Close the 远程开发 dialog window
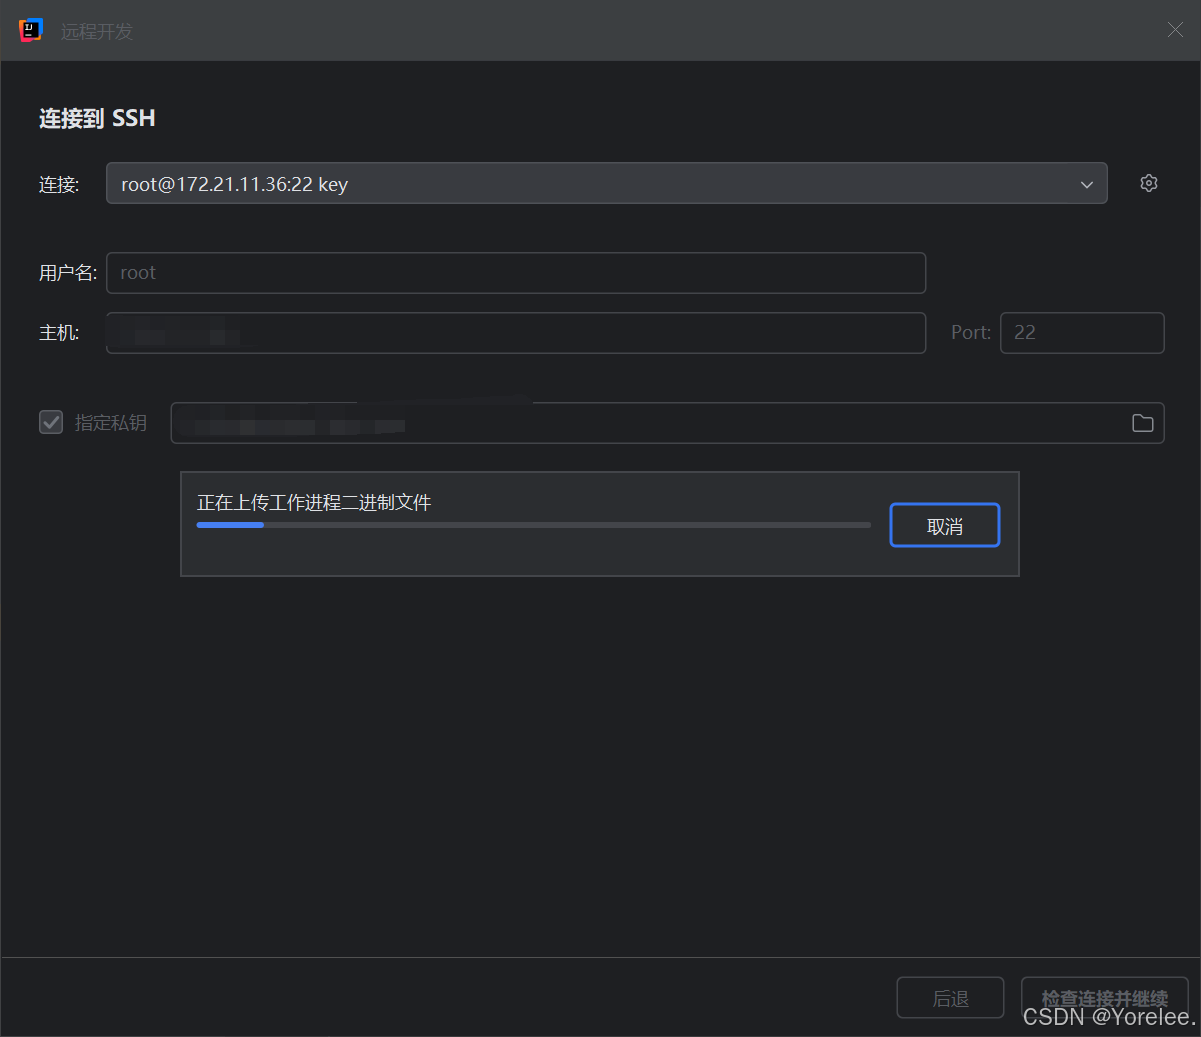The width and height of the screenshot is (1201, 1037). point(1175,30)
